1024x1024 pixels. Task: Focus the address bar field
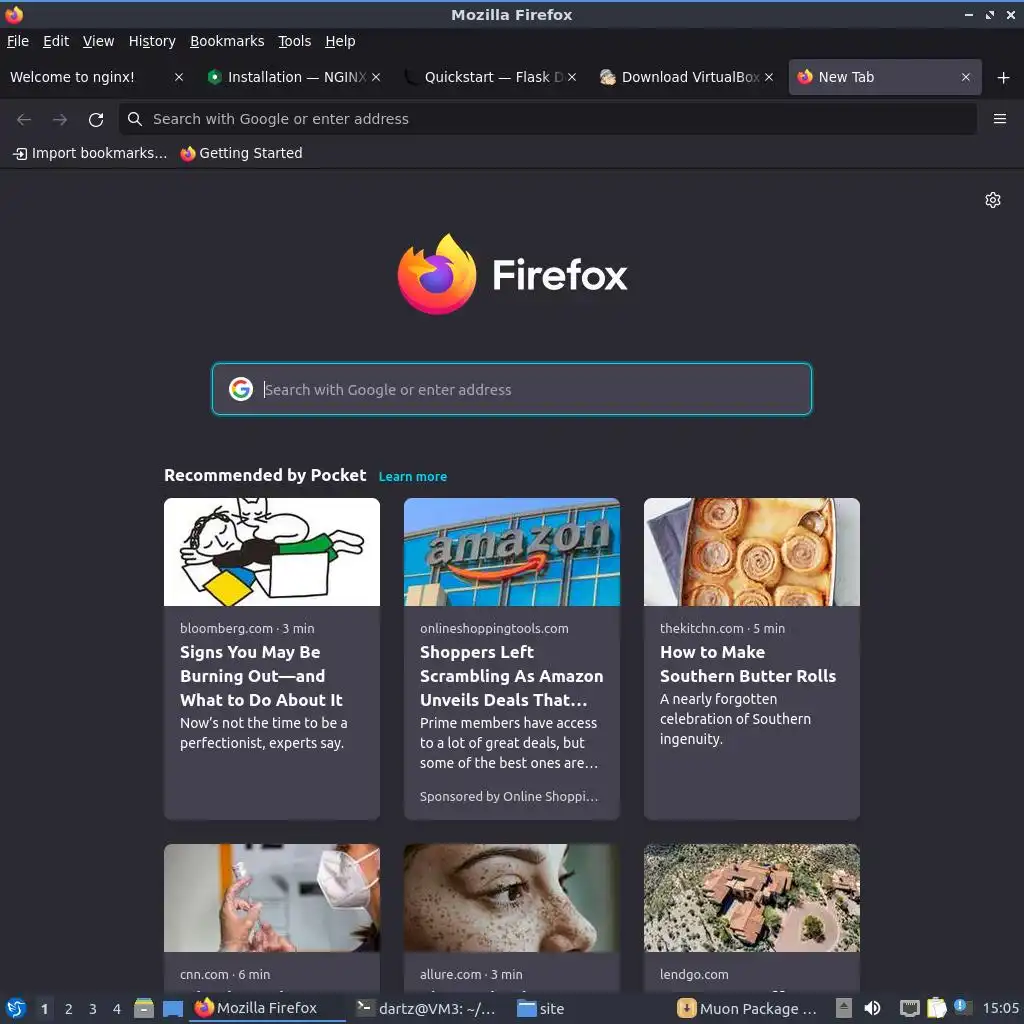547,119
